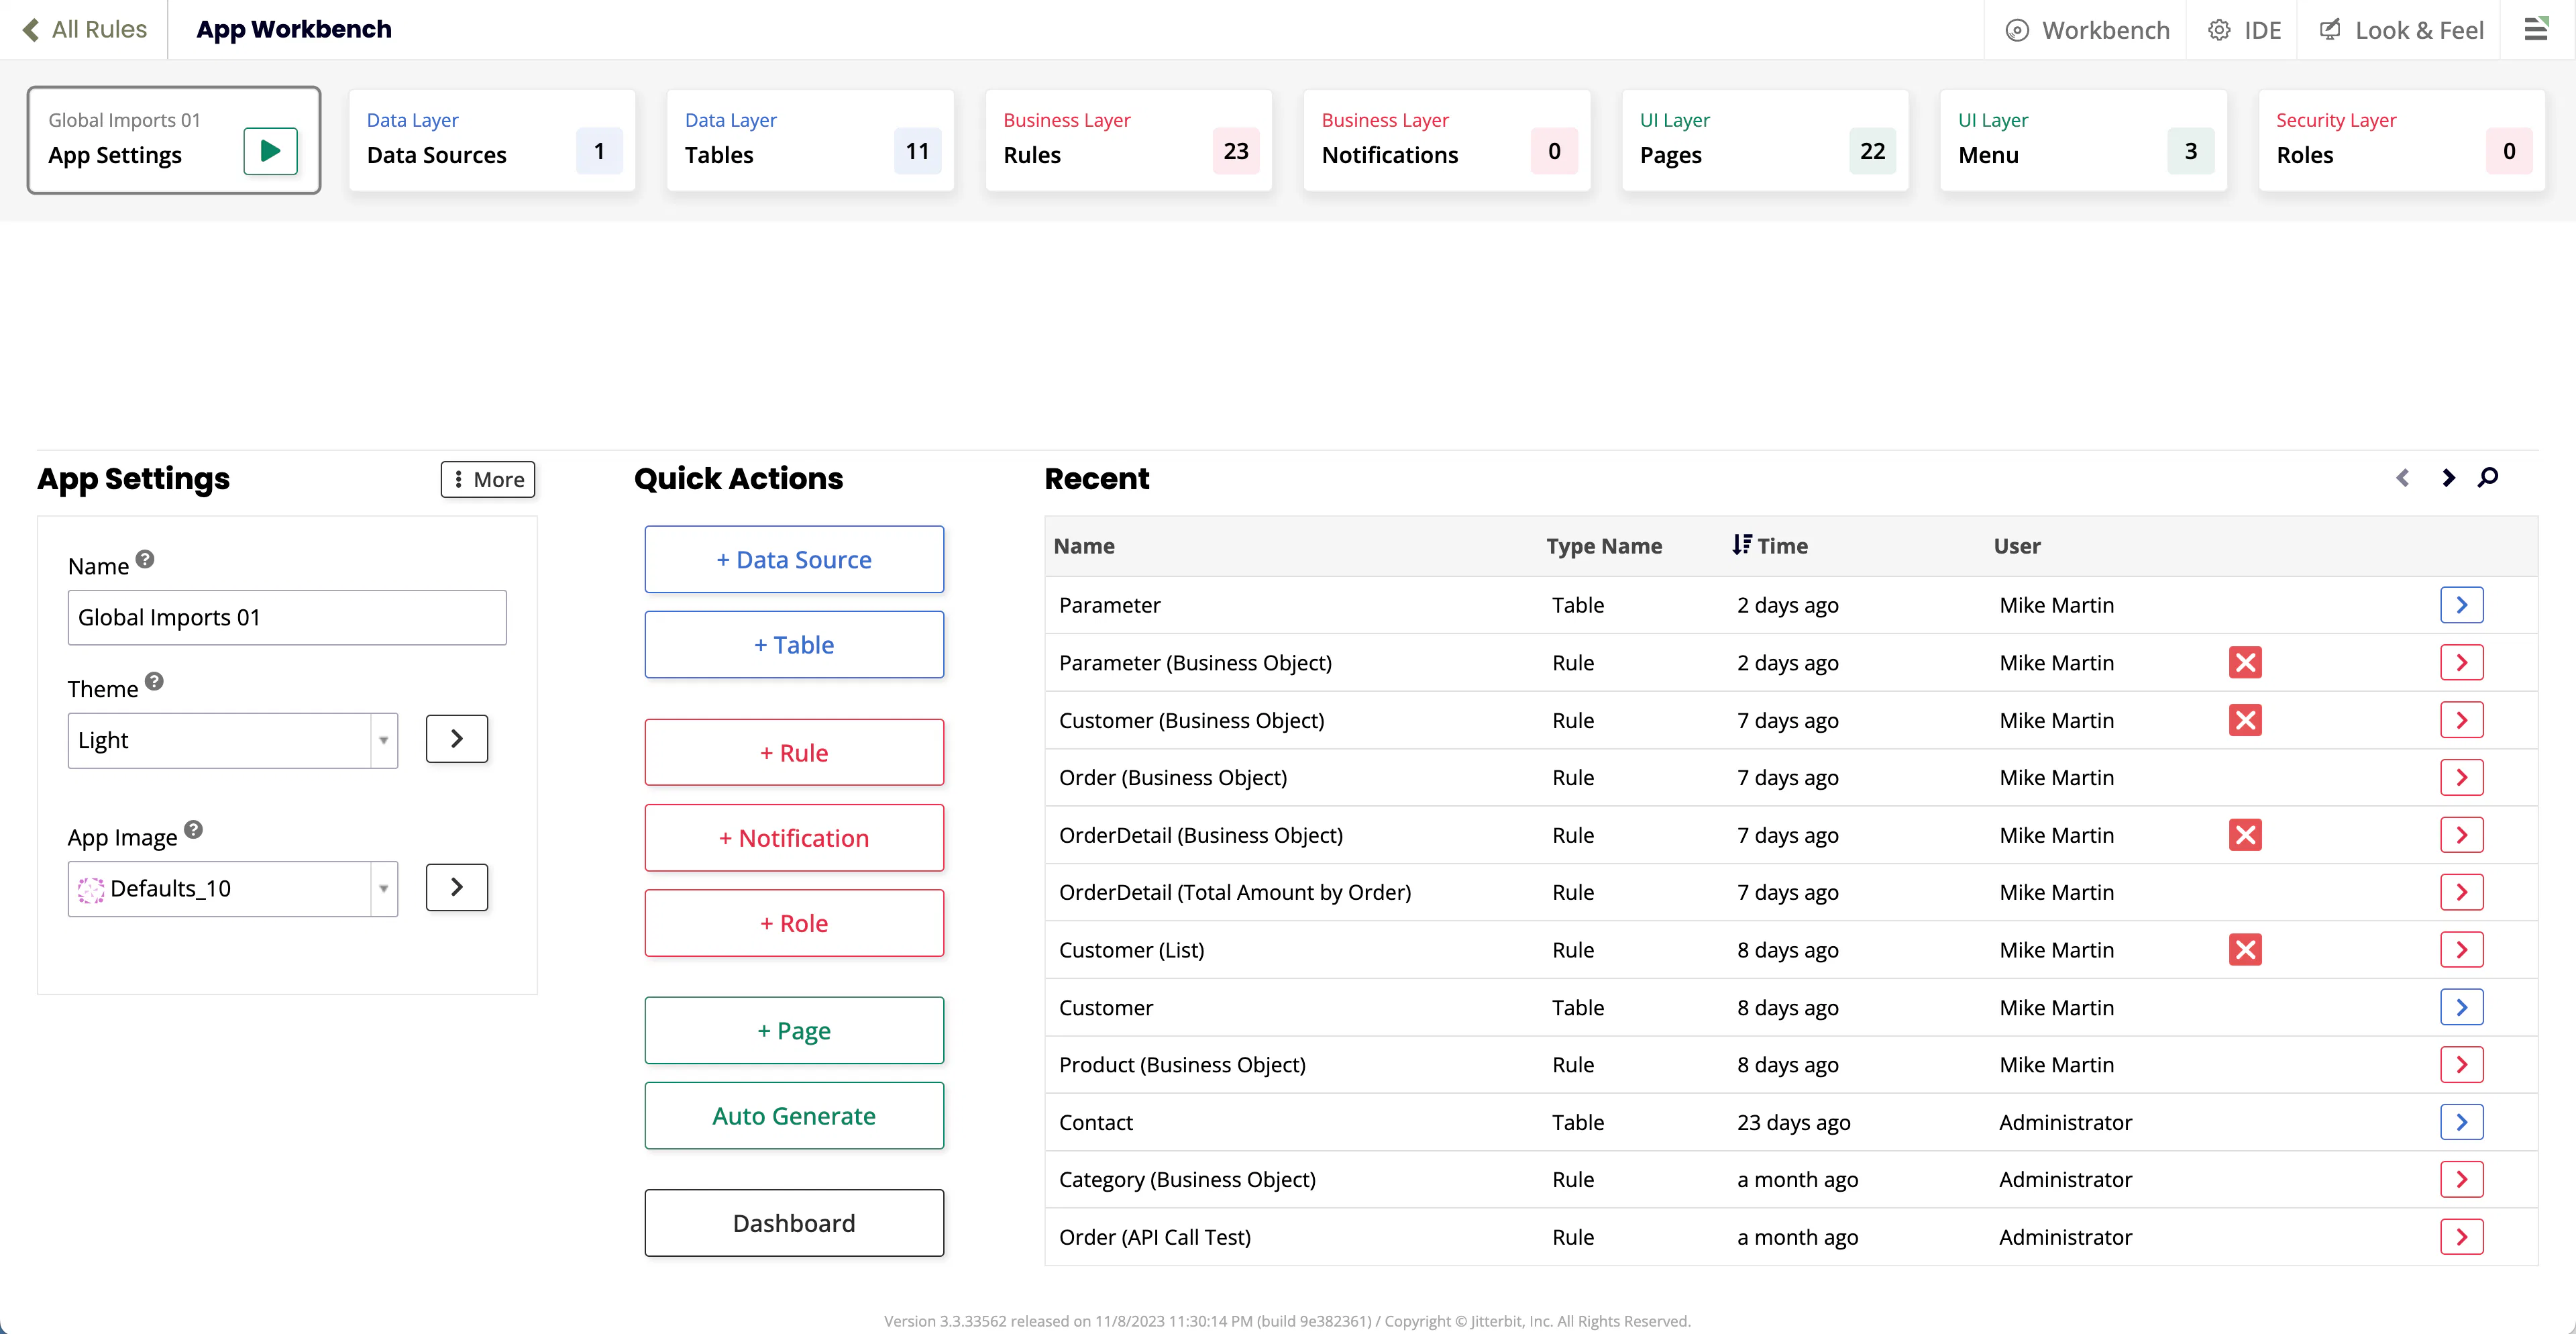Go to next page of Recent list

2448,478
